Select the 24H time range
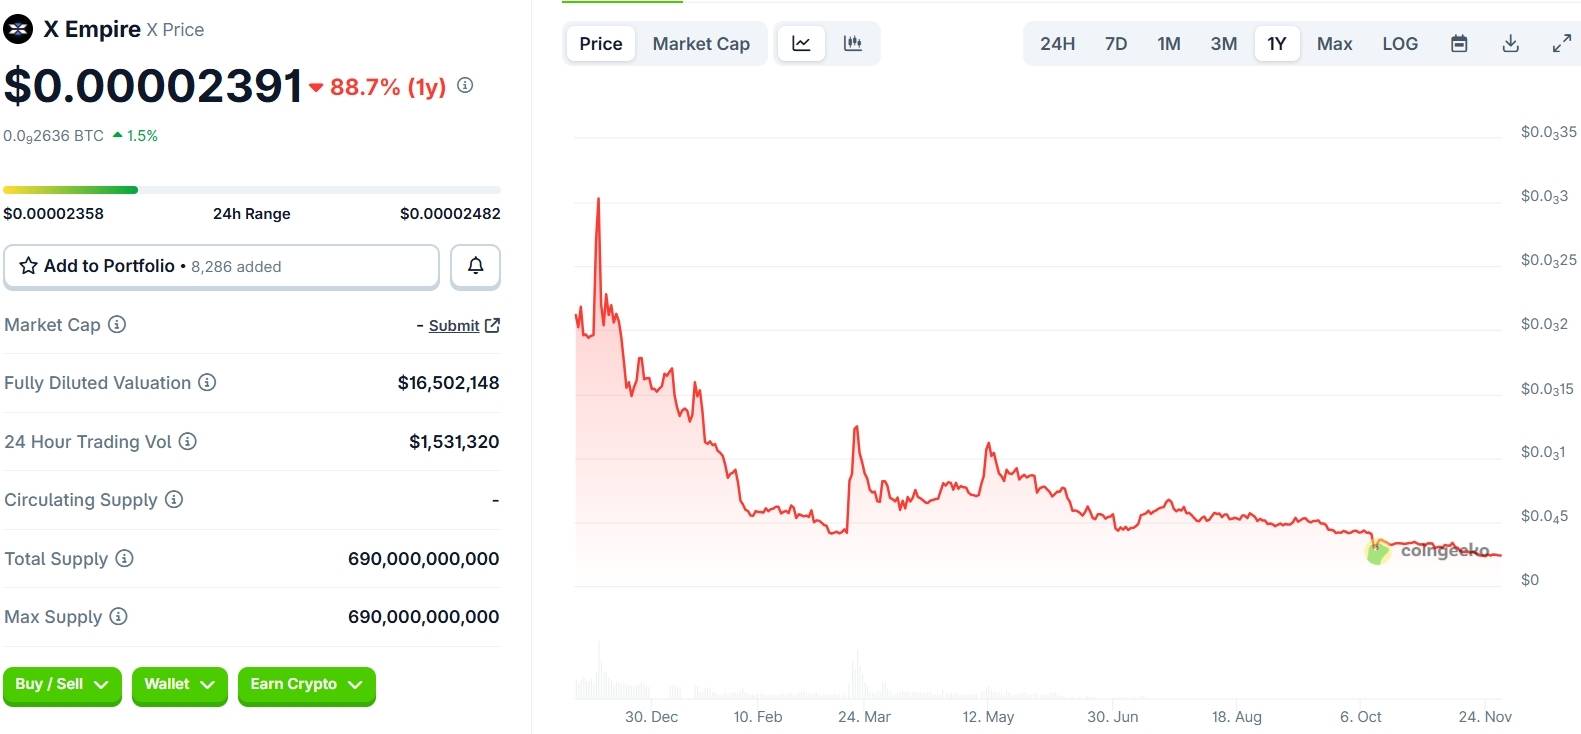Image resolution: width=1581 pixels, height=734 pixels. click(1057, 44)
